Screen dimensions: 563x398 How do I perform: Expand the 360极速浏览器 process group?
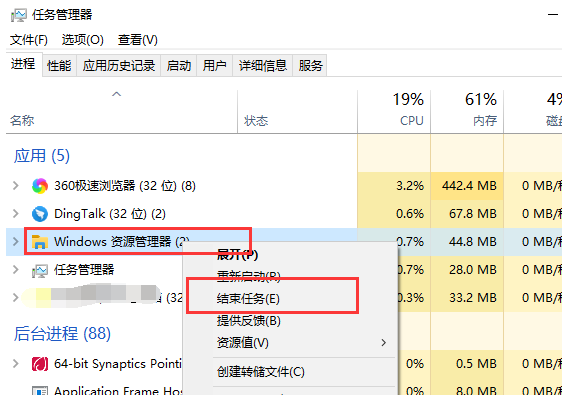click(x=15, y=186)
